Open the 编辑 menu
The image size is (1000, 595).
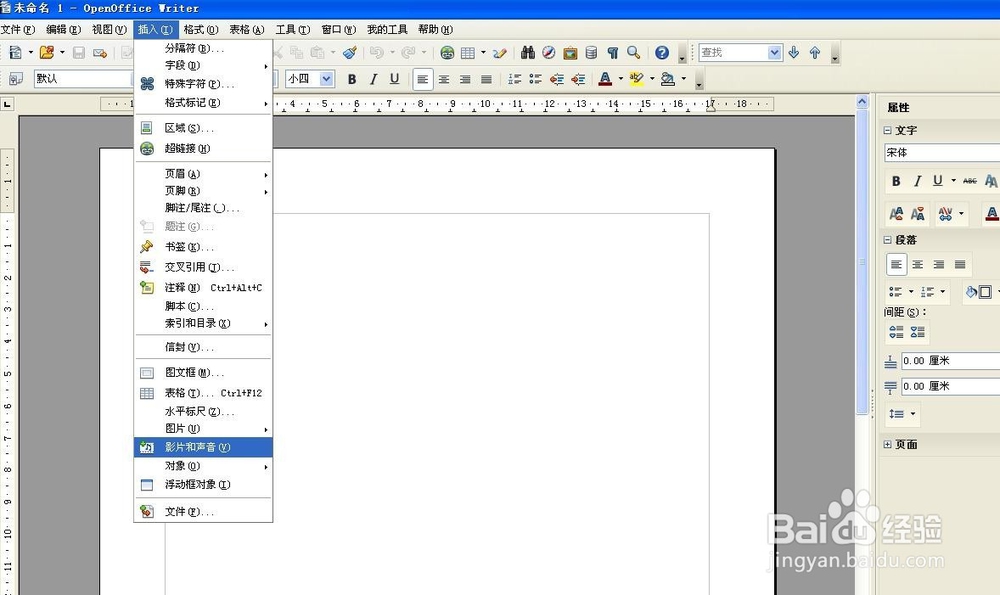point(63,29)
